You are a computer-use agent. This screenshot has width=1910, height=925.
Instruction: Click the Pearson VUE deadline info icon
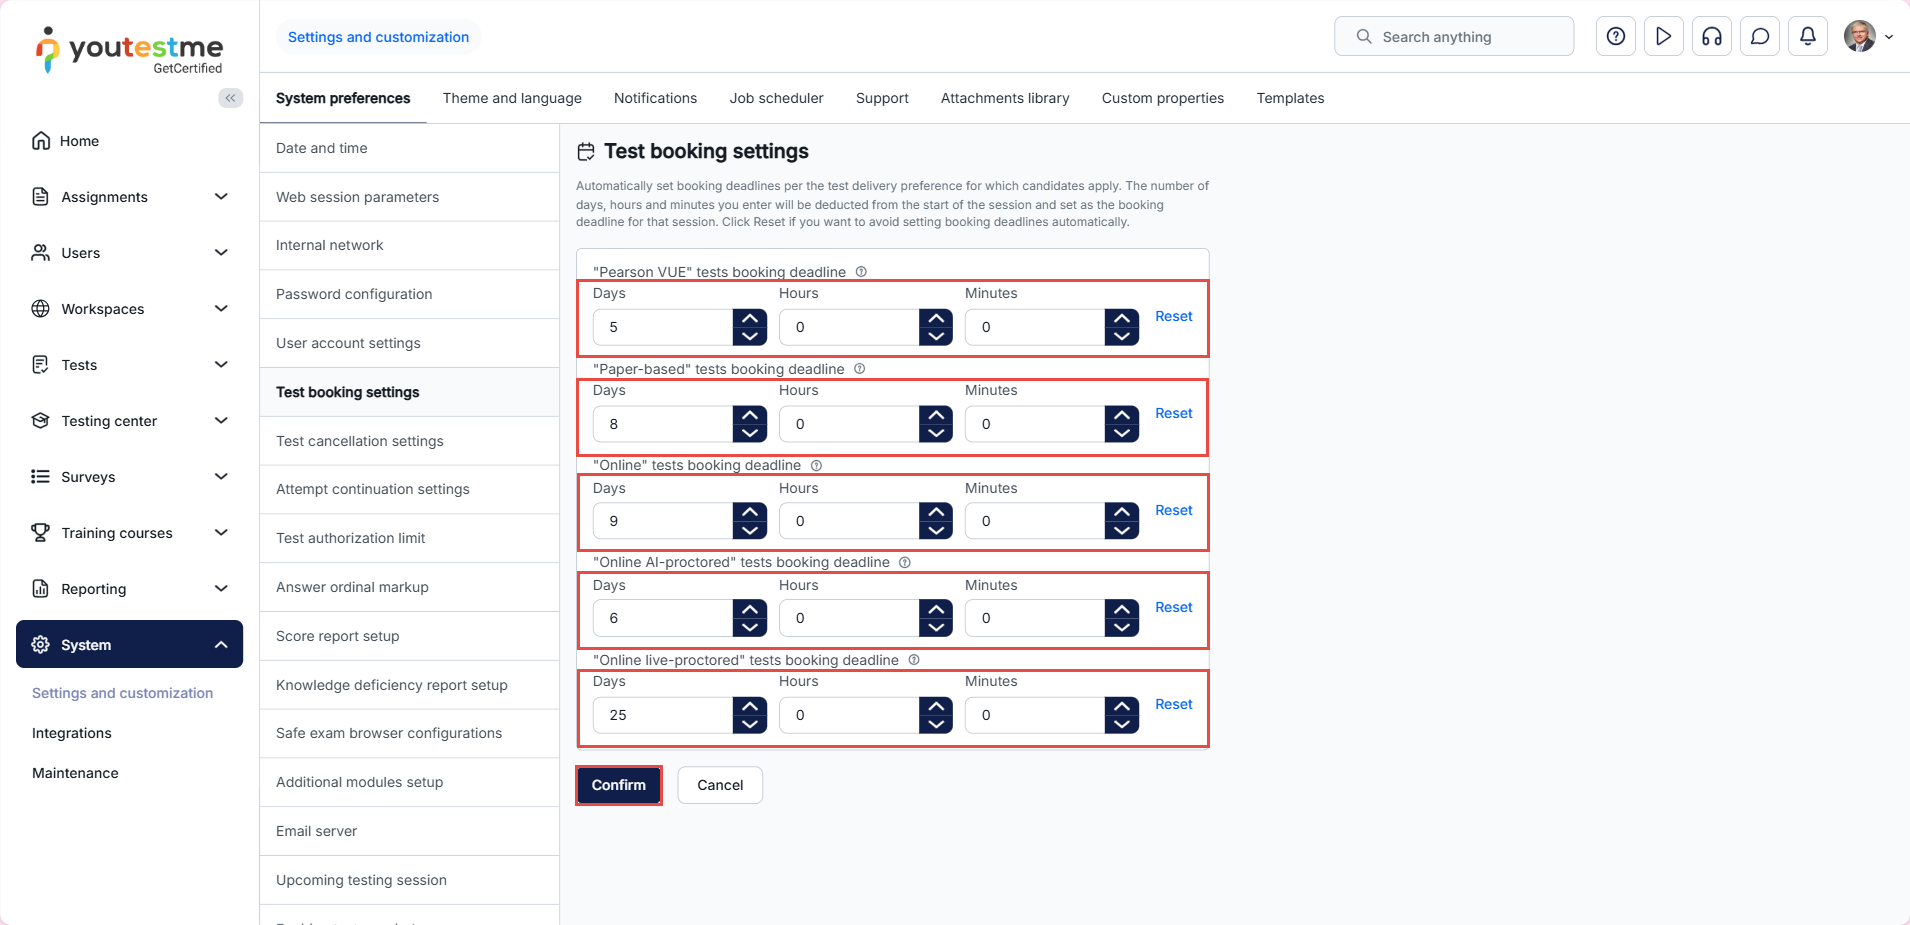(x=861, y=272)
